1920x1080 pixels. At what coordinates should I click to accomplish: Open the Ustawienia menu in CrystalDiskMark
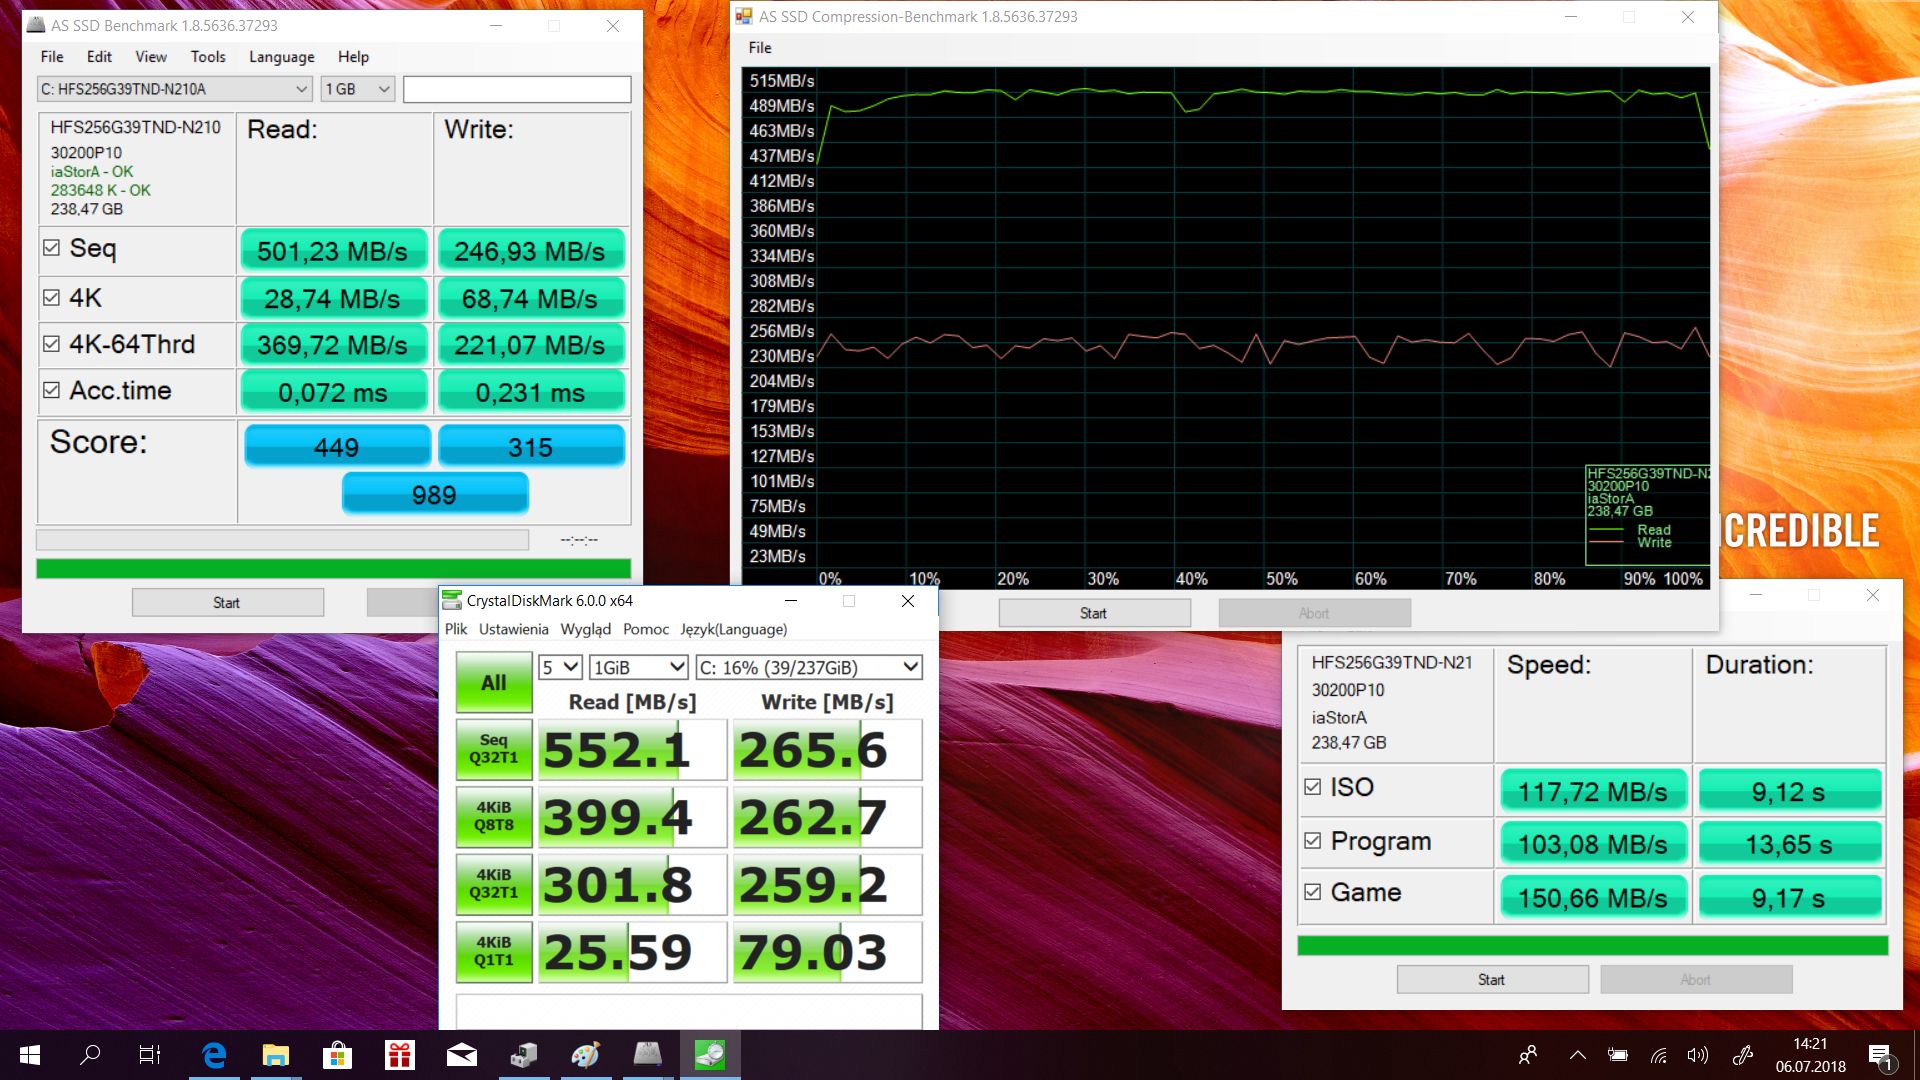click(513, 629)
